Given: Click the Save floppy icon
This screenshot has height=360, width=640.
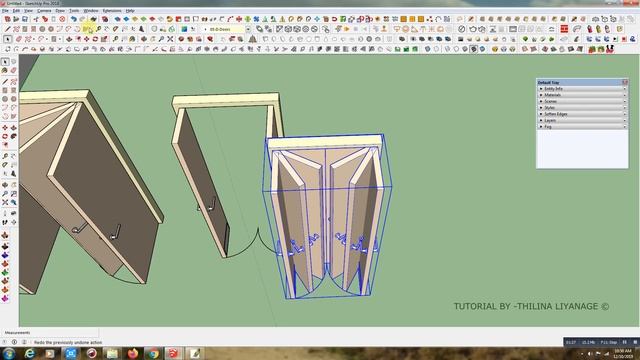Looking at the screenshot, I should (x=25, y=19).
